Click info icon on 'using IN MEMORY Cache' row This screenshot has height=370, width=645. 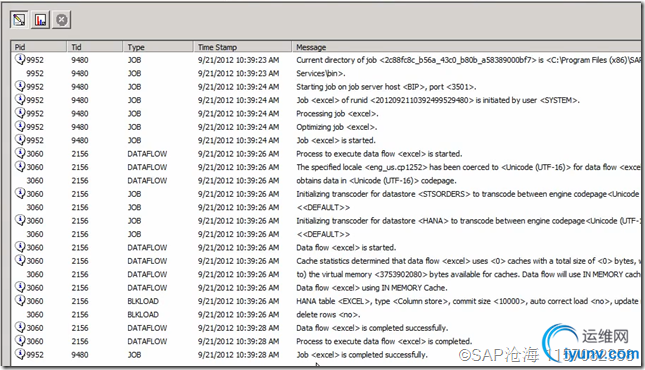tap(20, 287)
